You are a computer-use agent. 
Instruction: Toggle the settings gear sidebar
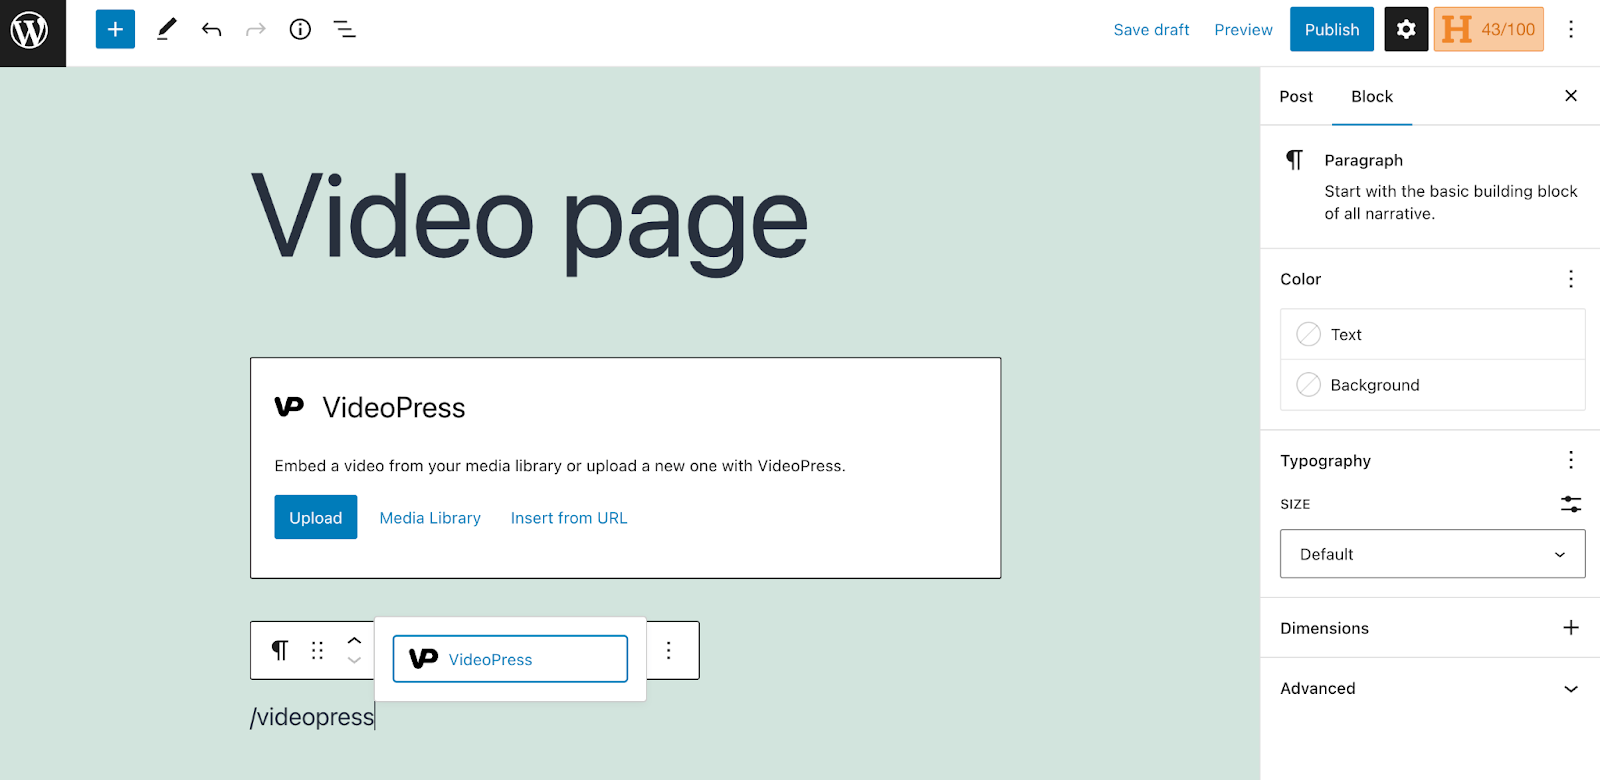coord(1406,29)
